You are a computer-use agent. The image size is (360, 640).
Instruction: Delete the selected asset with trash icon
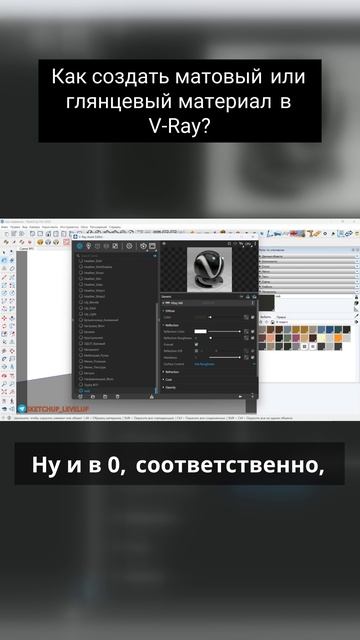(118, 396)
